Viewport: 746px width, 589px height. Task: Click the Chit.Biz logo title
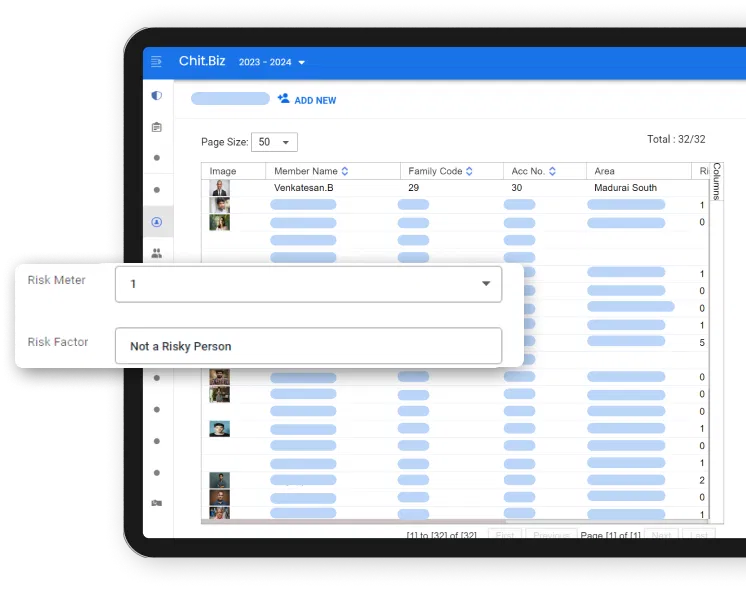coord(202,61)
